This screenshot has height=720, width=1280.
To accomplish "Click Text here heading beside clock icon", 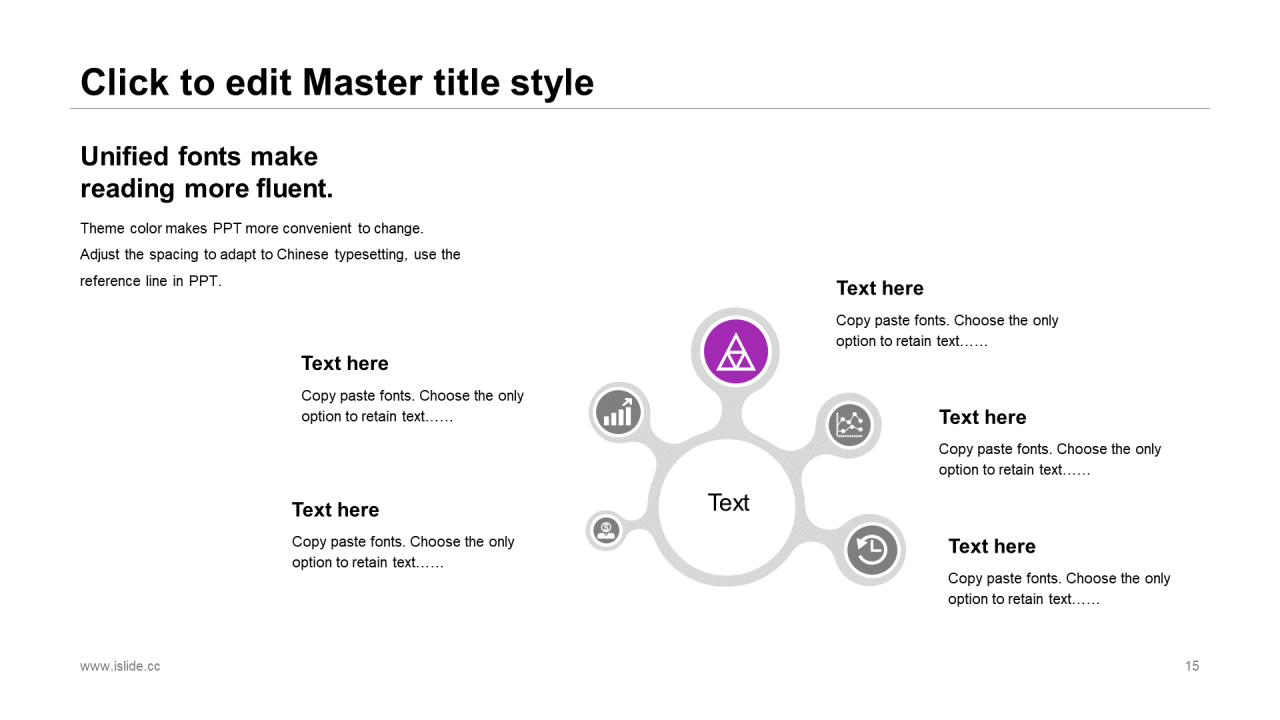I will click(x=991, y=546).
